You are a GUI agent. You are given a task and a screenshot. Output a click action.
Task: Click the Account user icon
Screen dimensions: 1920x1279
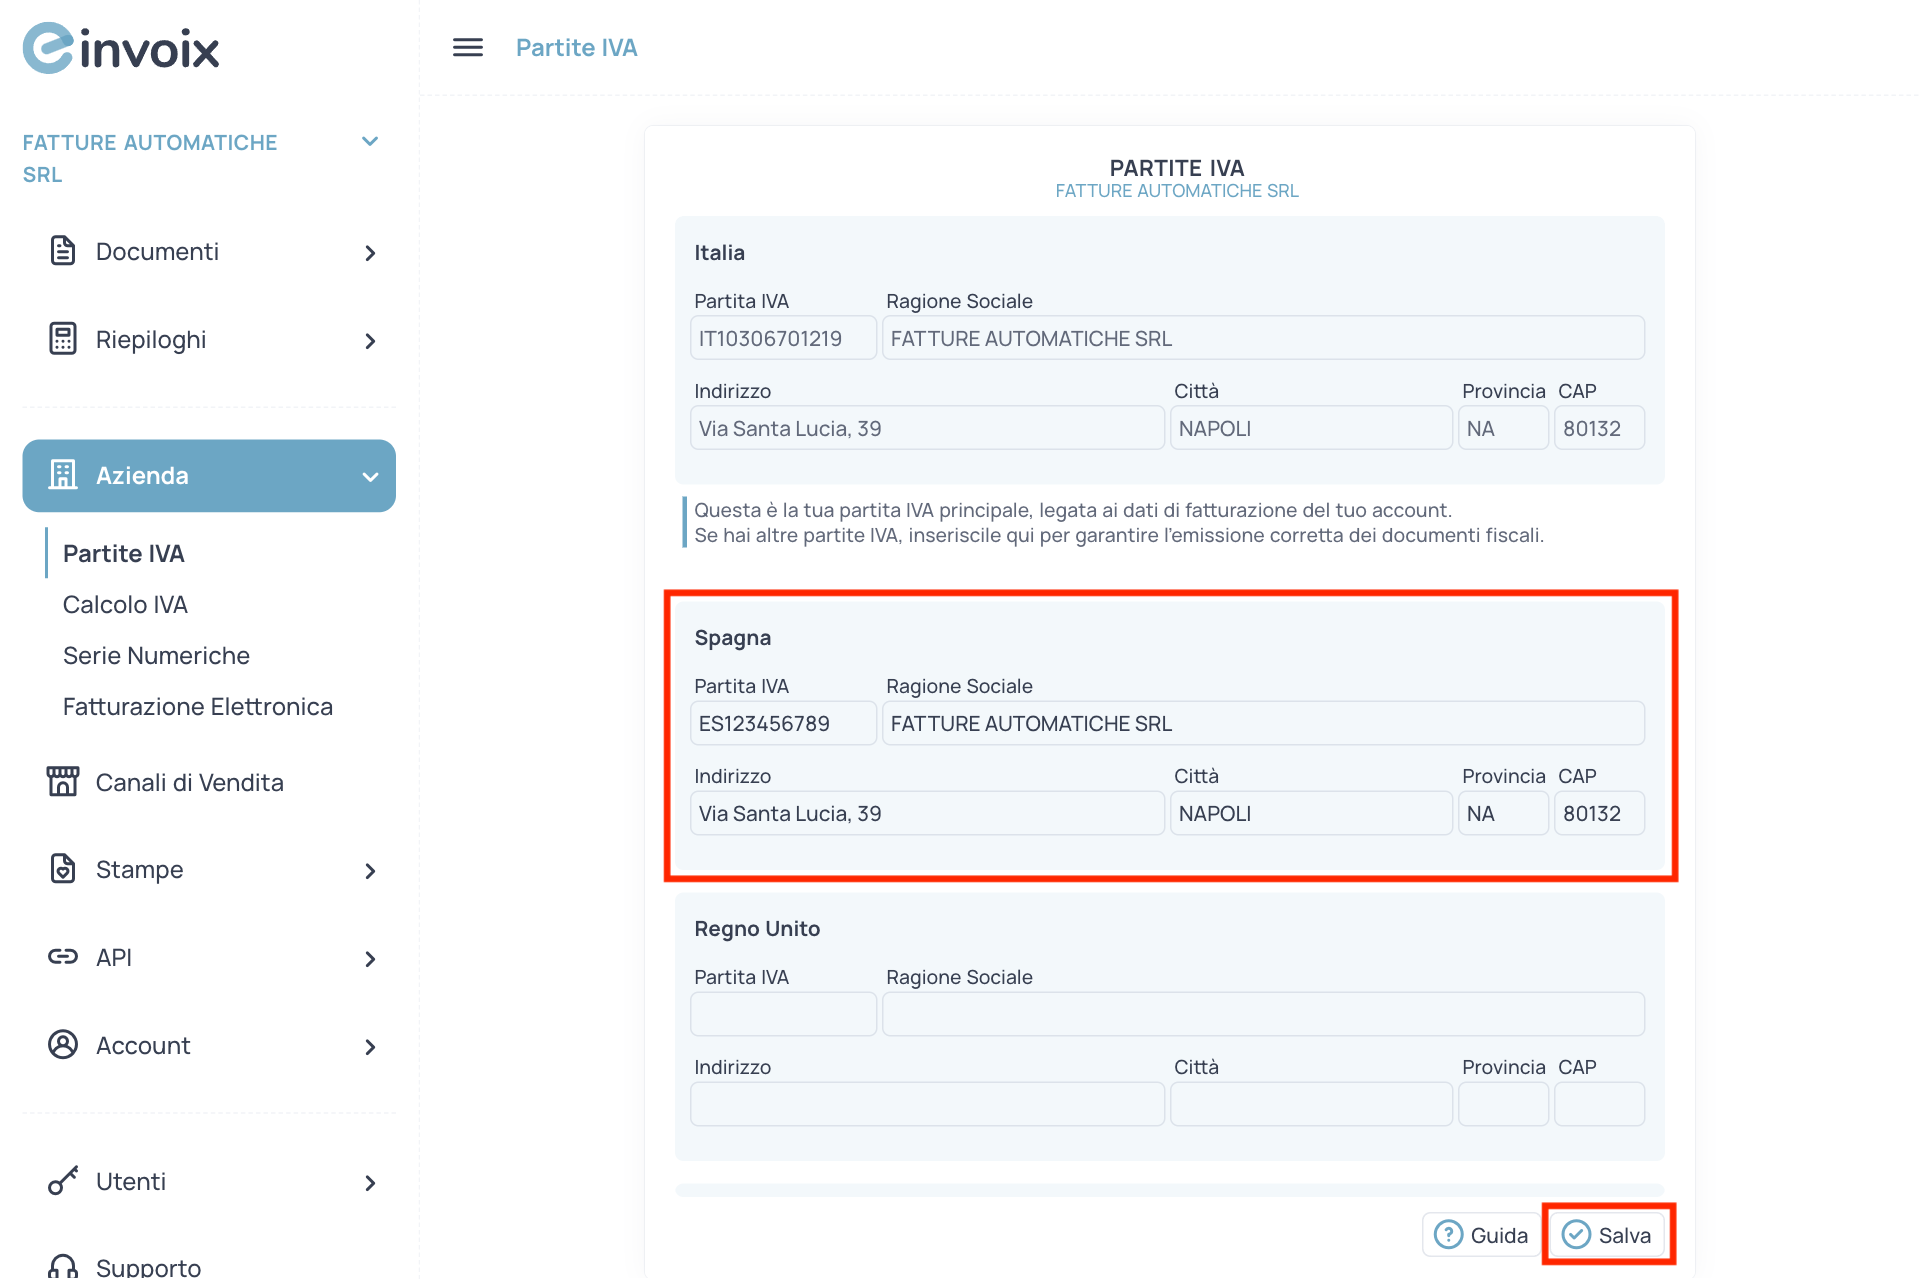(x=62, y=1045)
